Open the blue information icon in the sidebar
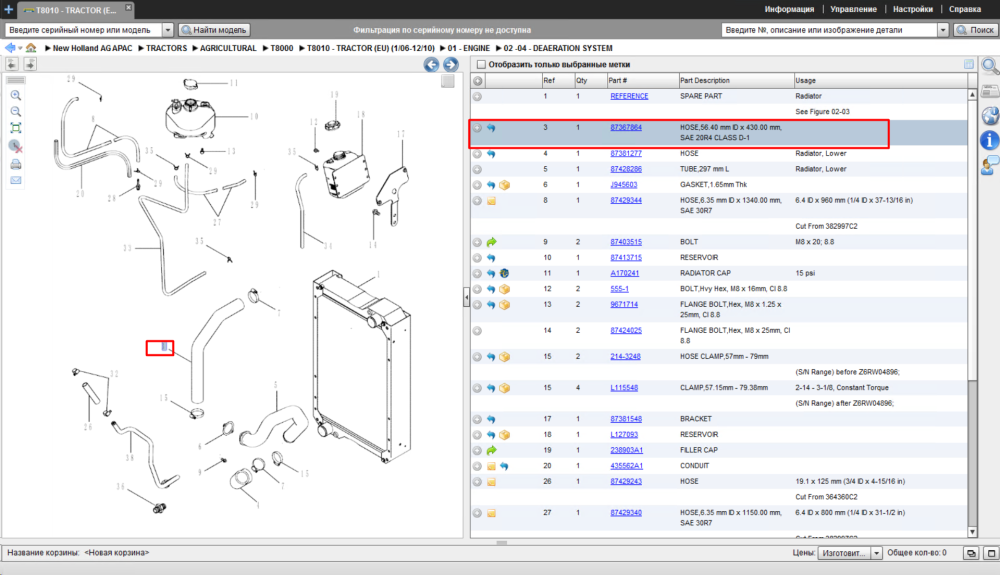The height and width of the screenshot is (575, 1000). pyautogui.click(x=989, y=140)
